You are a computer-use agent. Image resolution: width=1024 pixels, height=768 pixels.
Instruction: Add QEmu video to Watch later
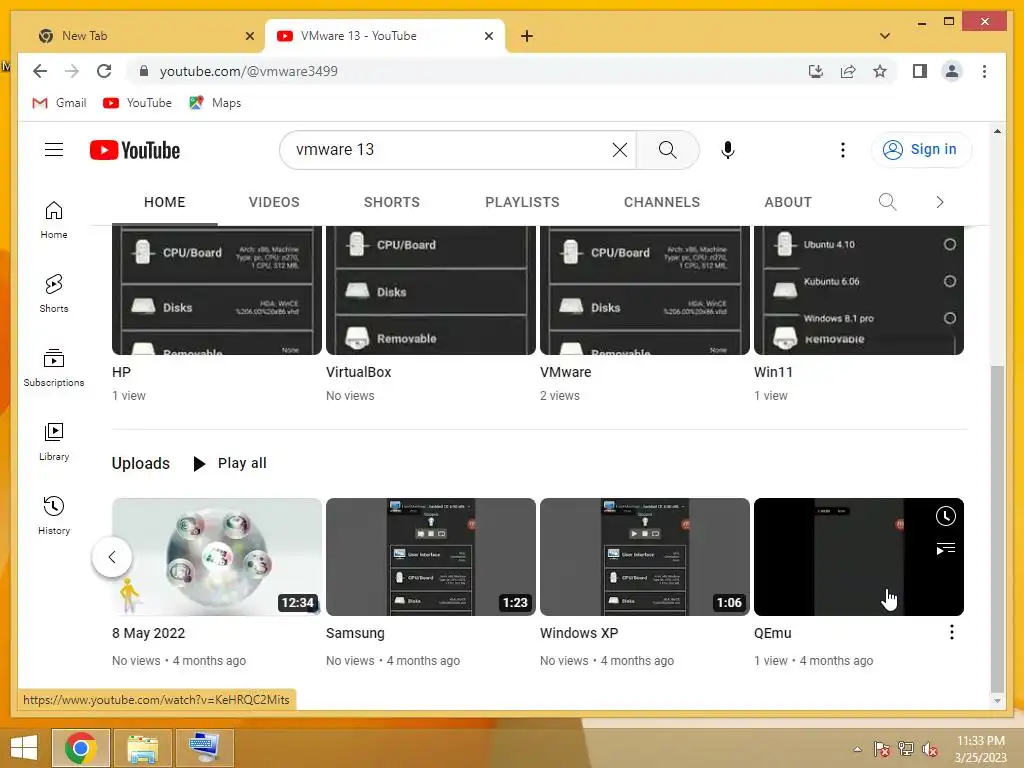(x=945, y=516)
